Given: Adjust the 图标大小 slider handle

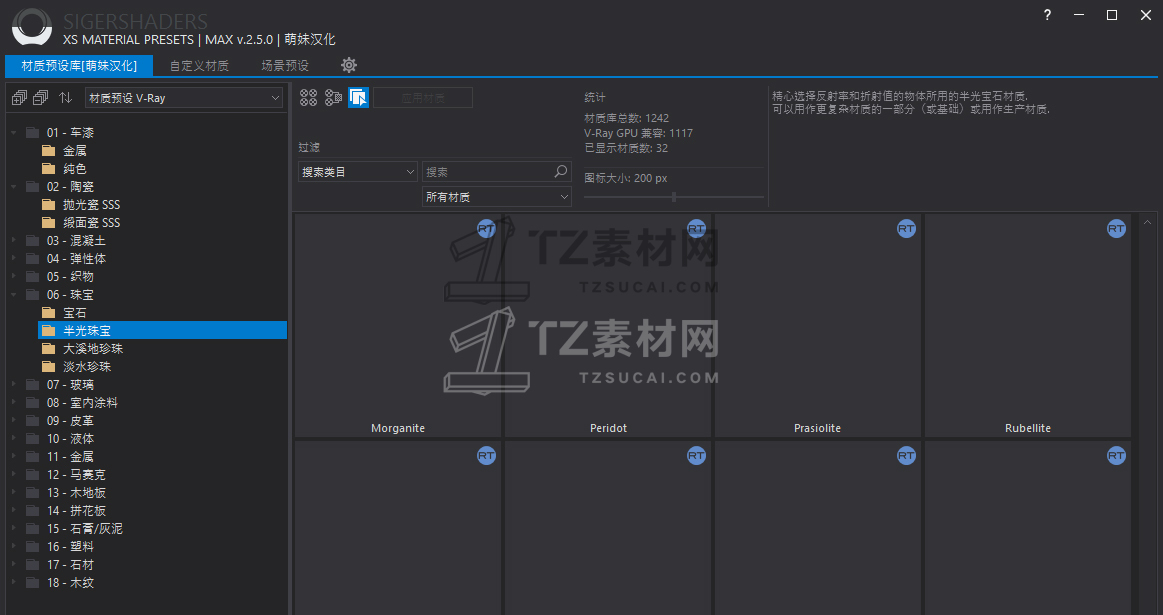Looking at the screenshot, I should coord(673,197).
